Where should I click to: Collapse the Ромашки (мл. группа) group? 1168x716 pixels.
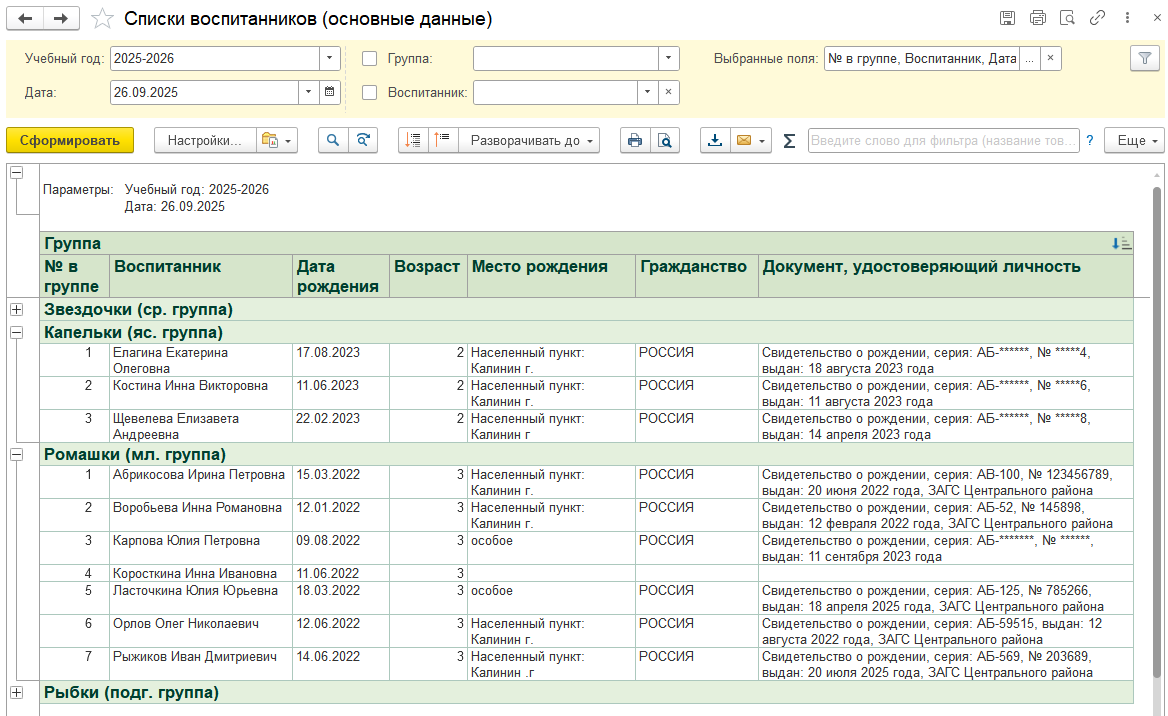pyautogui.click(x=16, y=455)
